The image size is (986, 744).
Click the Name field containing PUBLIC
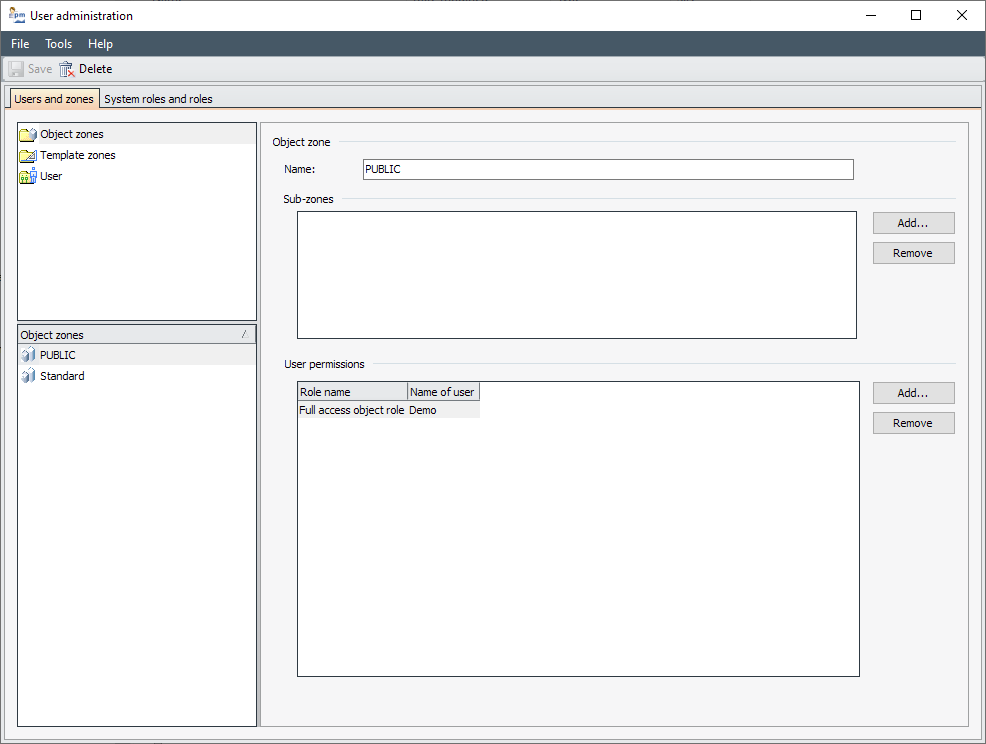[608, 170]
